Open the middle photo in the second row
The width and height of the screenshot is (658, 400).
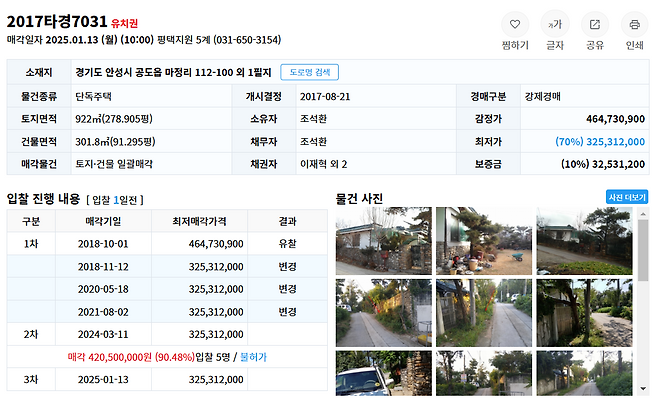pyautogui.click(x=484, y=313)
